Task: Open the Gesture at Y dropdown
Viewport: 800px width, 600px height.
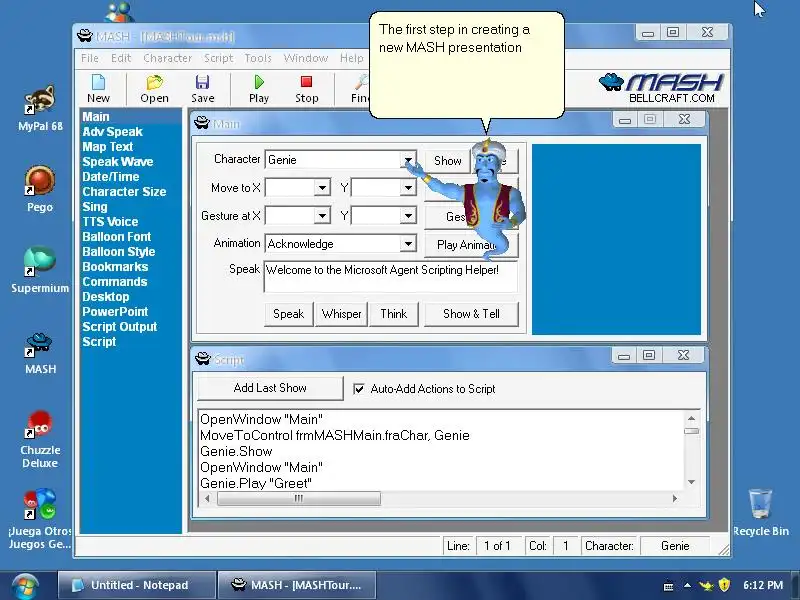Action: 408,216
